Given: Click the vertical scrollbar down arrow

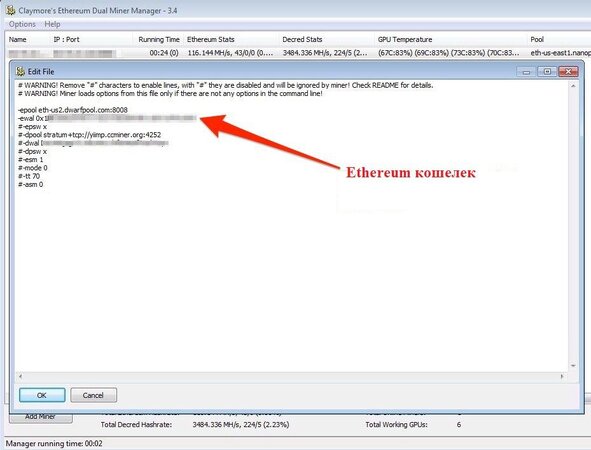Looking at the screenshot, I should (573, 366).
